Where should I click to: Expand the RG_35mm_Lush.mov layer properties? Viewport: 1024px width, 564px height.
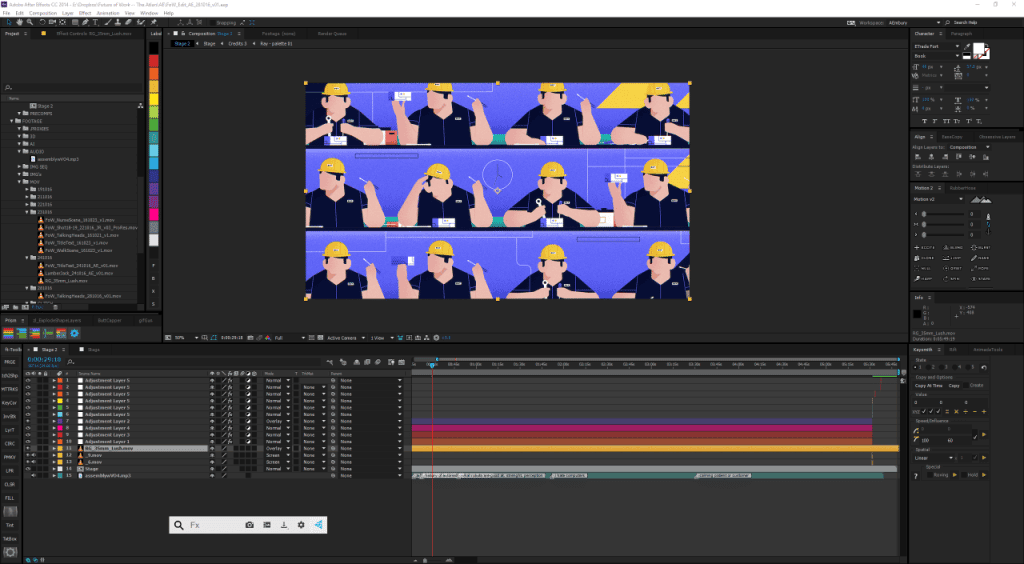(54, 449)
